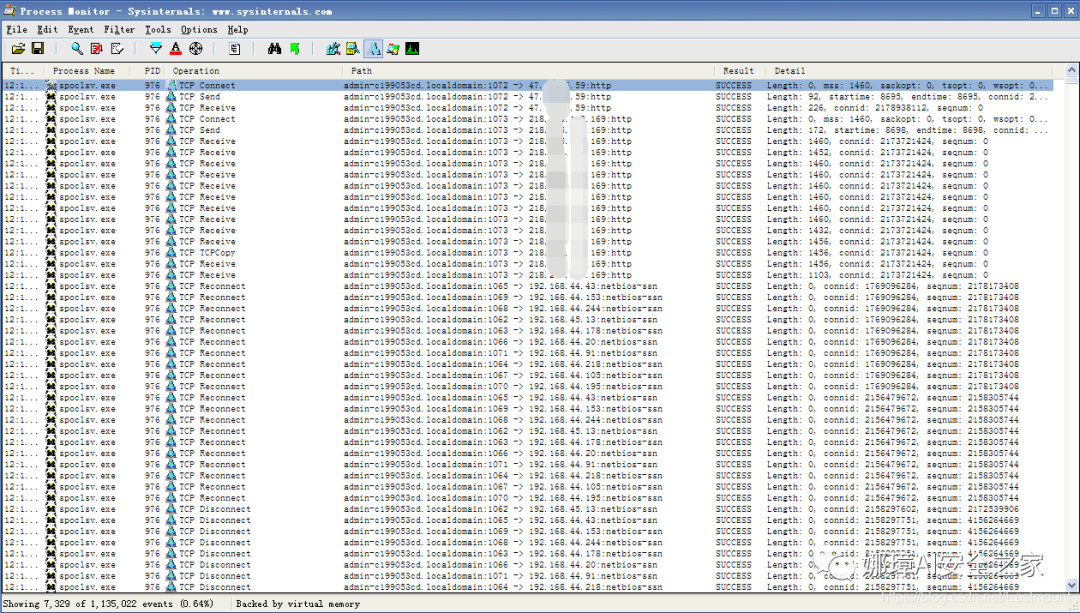Open the Help menu
Viewport: 1080px width, 613px height.
point(238,30)
